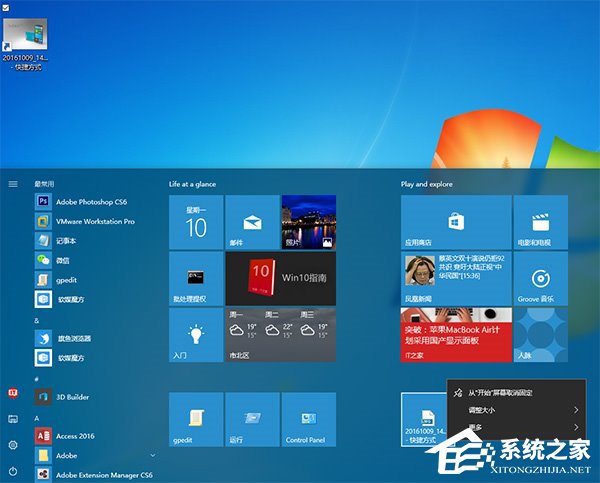Click the Mail (邮件) tile
The height and width of the screenshot is (483, 600).
[251, 221]
